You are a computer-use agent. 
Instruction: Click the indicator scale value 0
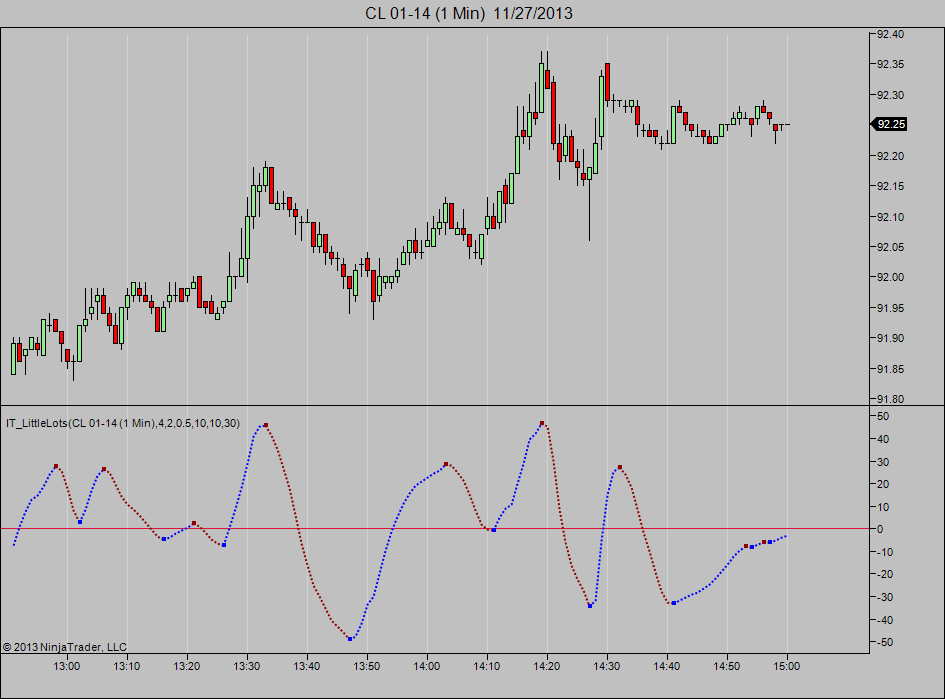click(x=881, y=529)
